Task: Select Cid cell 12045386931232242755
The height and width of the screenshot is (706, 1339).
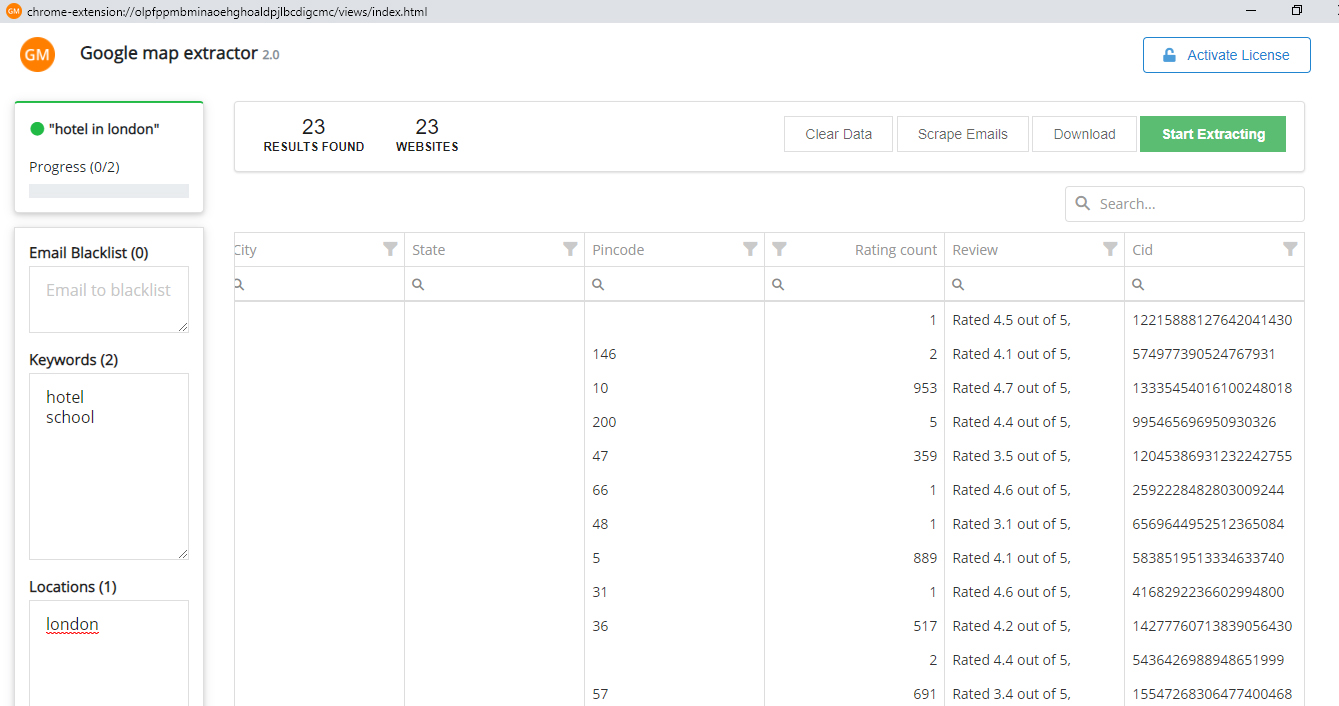Action: pyautogui.click(x=1212, y=456)
